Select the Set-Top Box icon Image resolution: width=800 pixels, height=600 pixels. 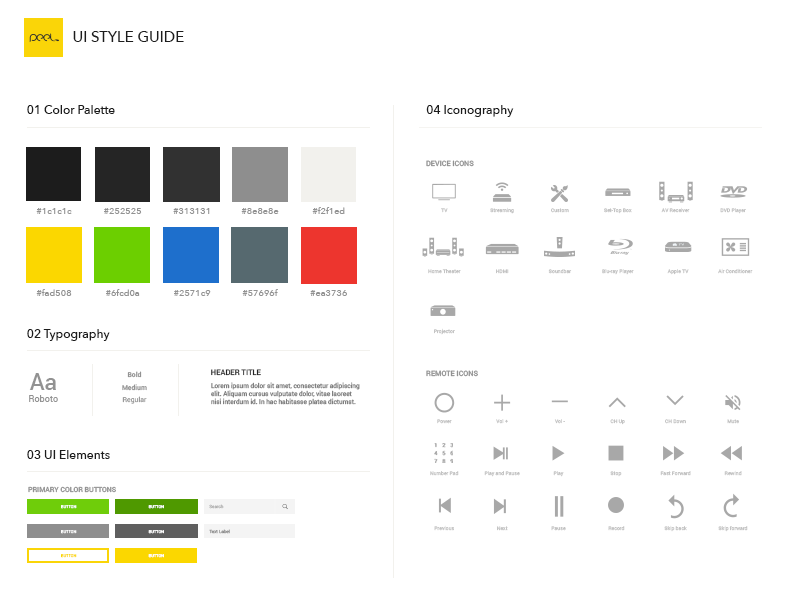pyautogui.click(x=617, y=193)
